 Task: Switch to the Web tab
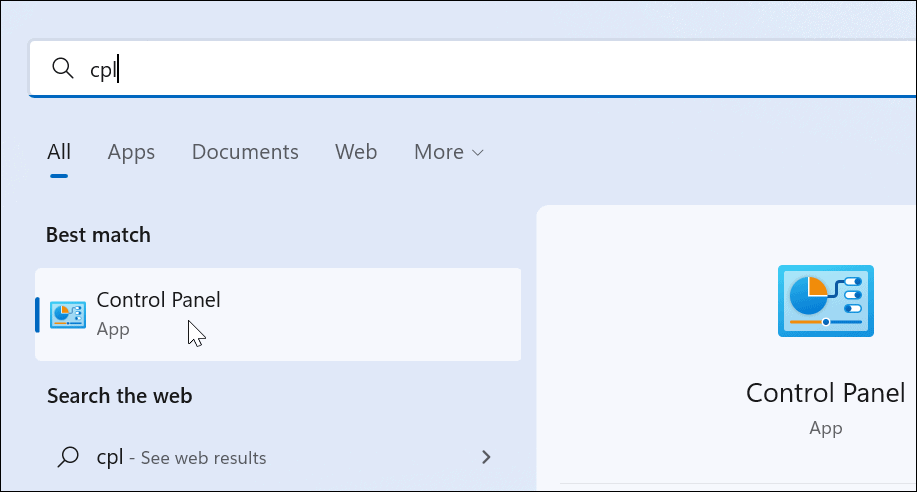tap(356, 152)
